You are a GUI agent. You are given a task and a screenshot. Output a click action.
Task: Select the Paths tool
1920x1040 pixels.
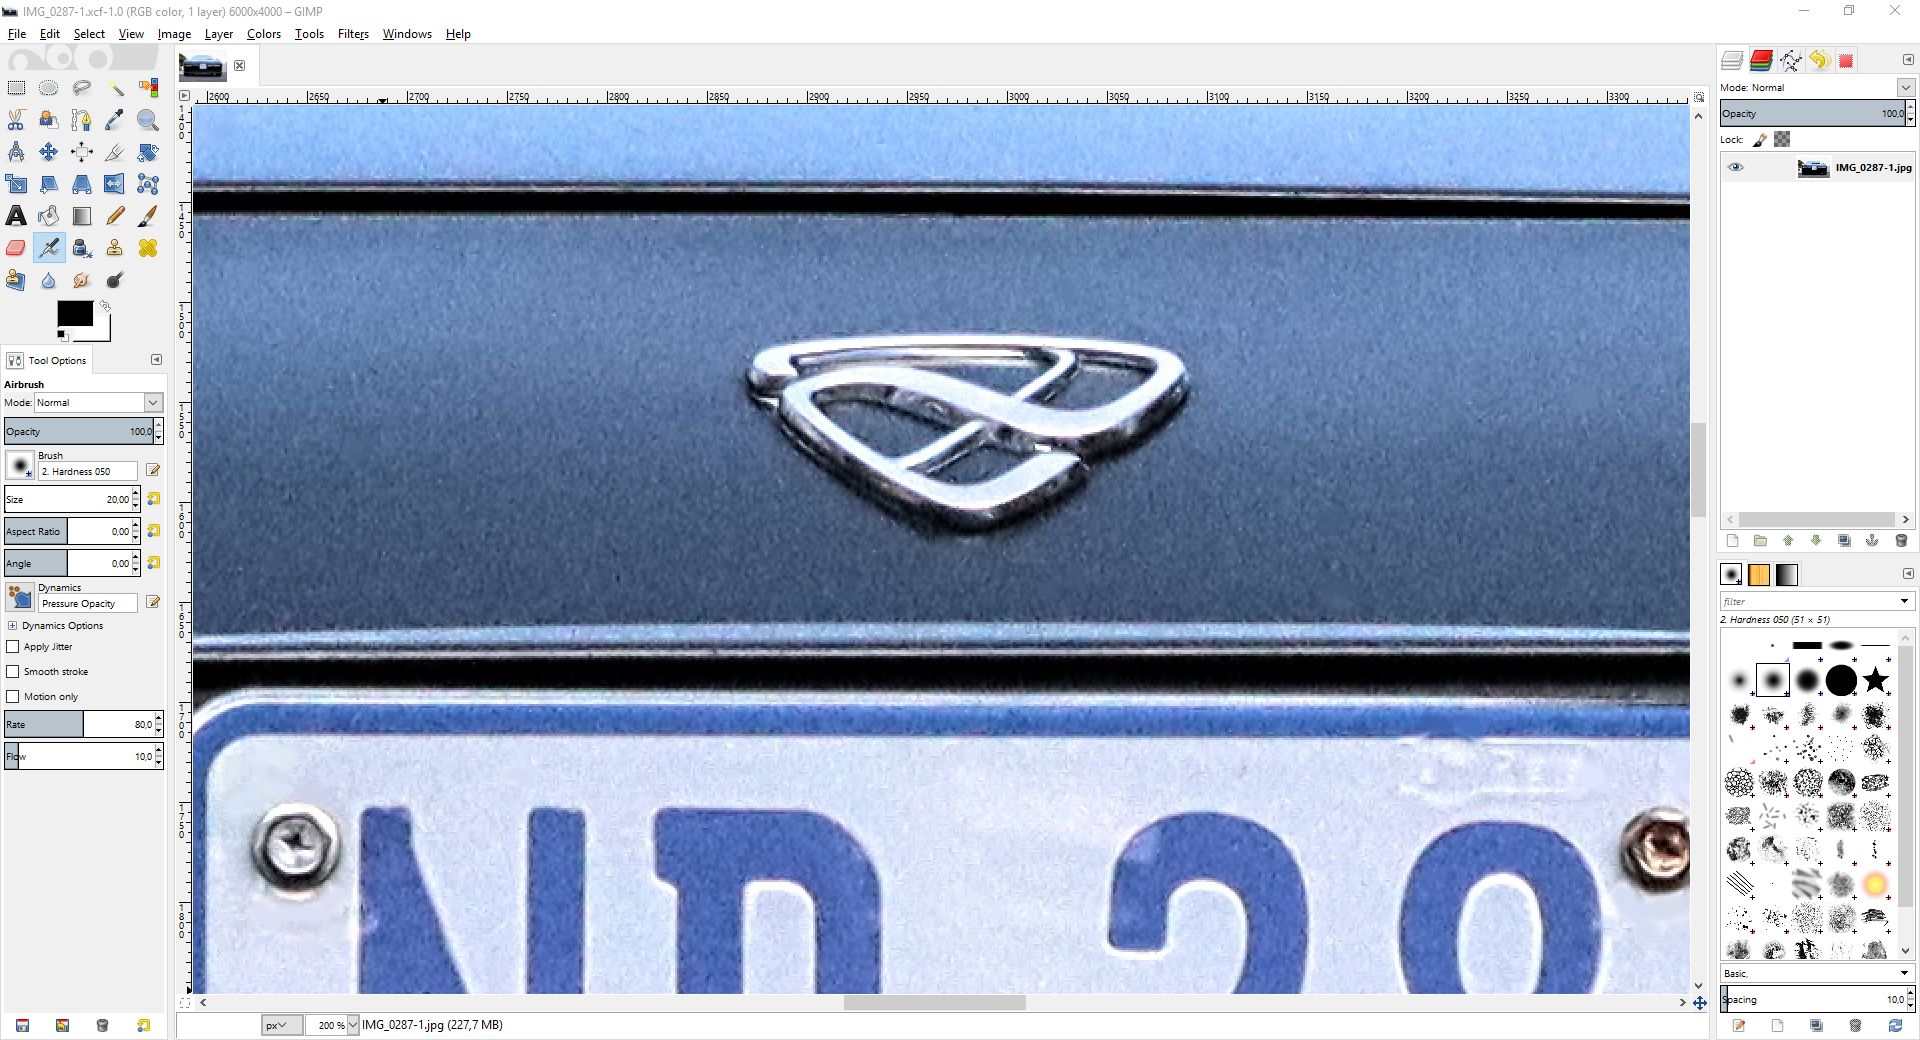click(x=82, y=120)
